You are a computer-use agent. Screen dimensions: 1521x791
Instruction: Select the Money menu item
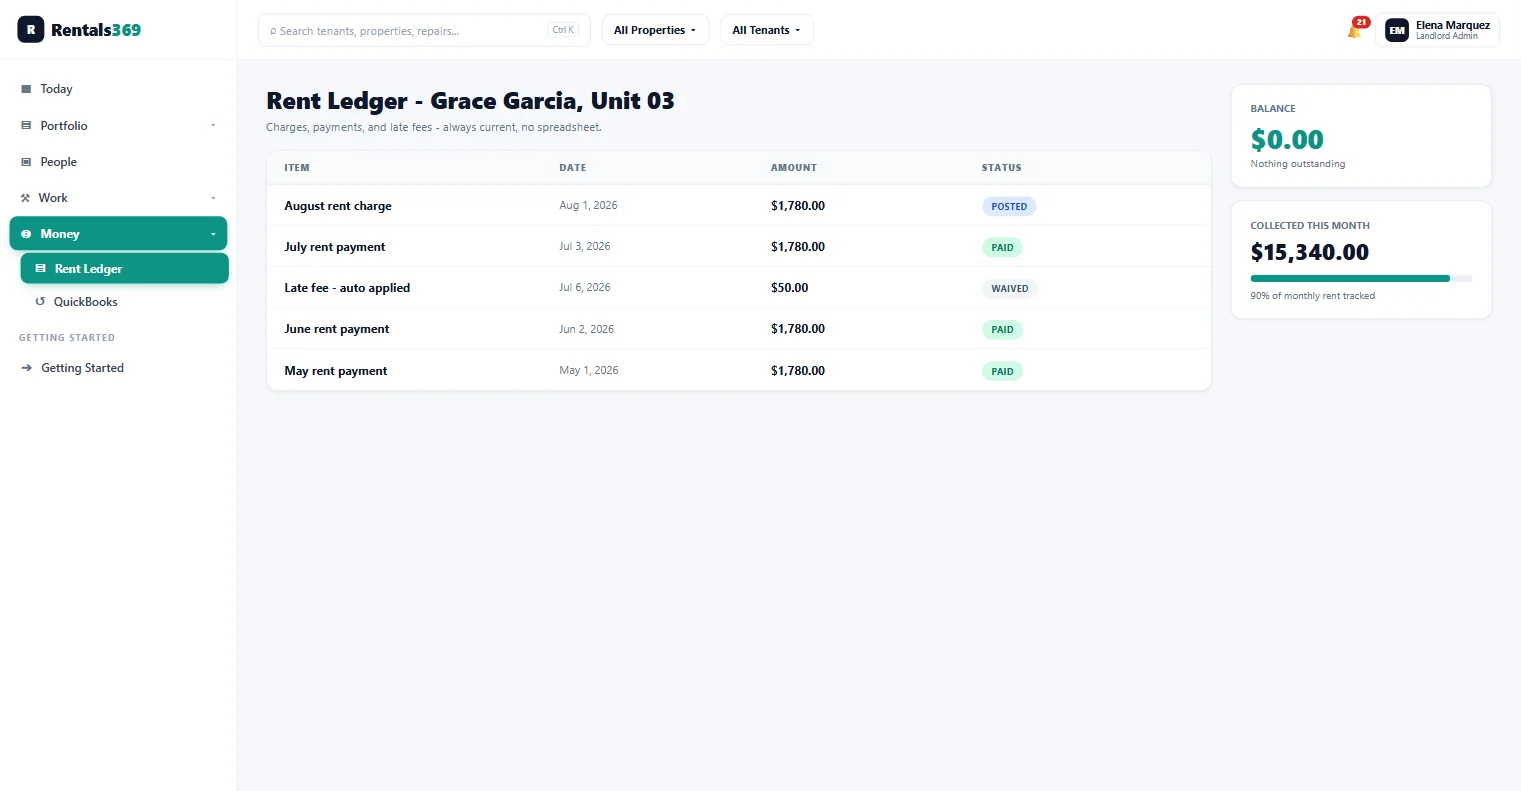pos(118,234)
